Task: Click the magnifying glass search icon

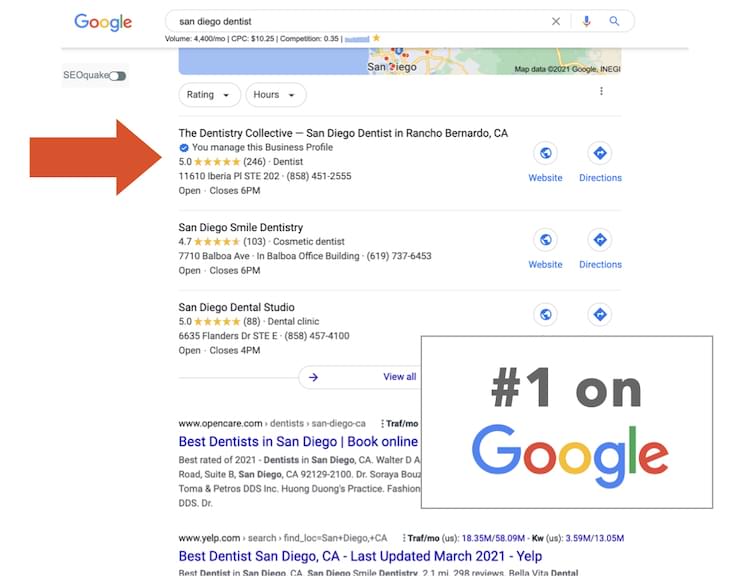Action: click(615, 21)
